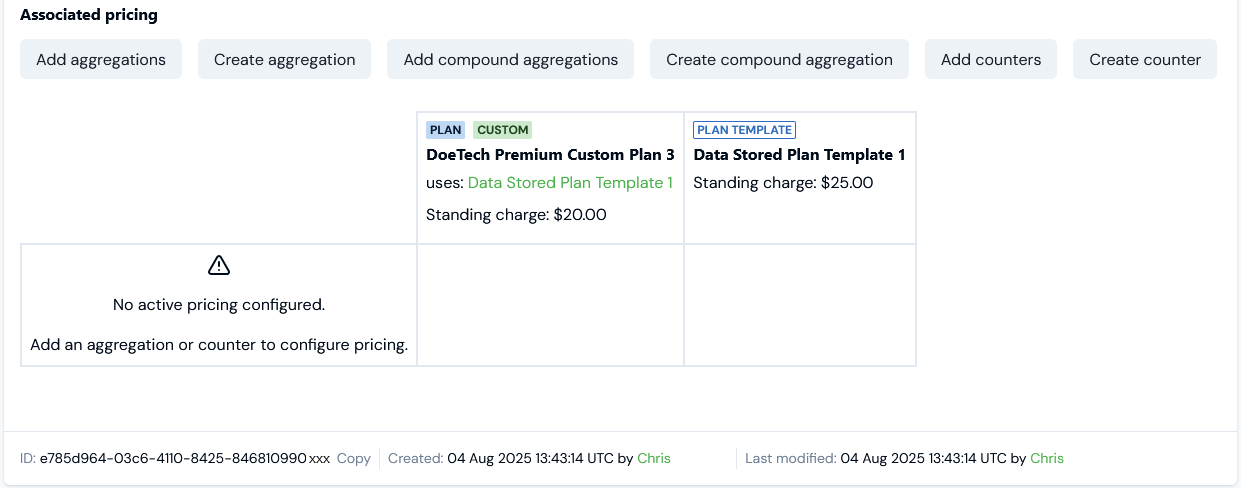Select Add compound aggregations

click(x=511, y=59)
